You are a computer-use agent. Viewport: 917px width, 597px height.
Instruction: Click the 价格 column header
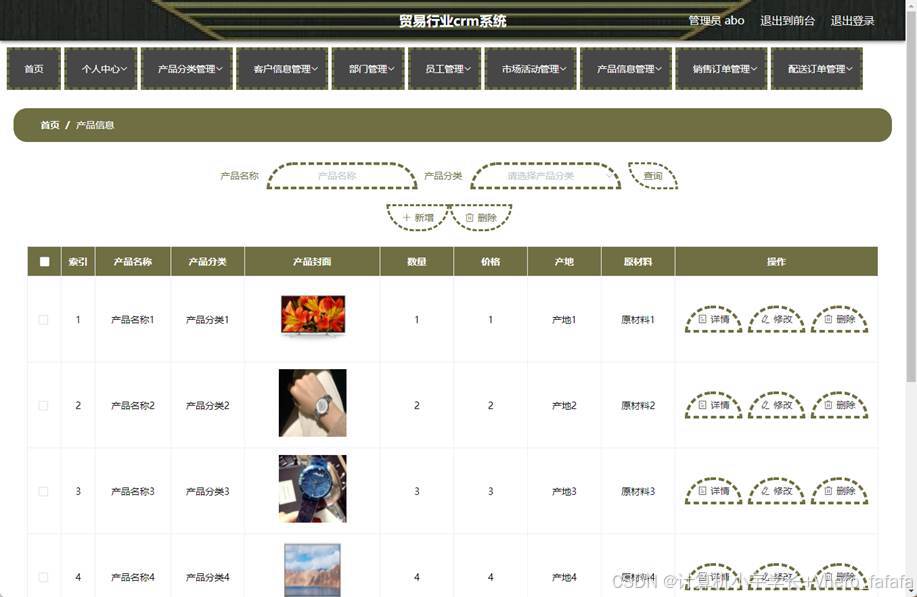[491, 261]
